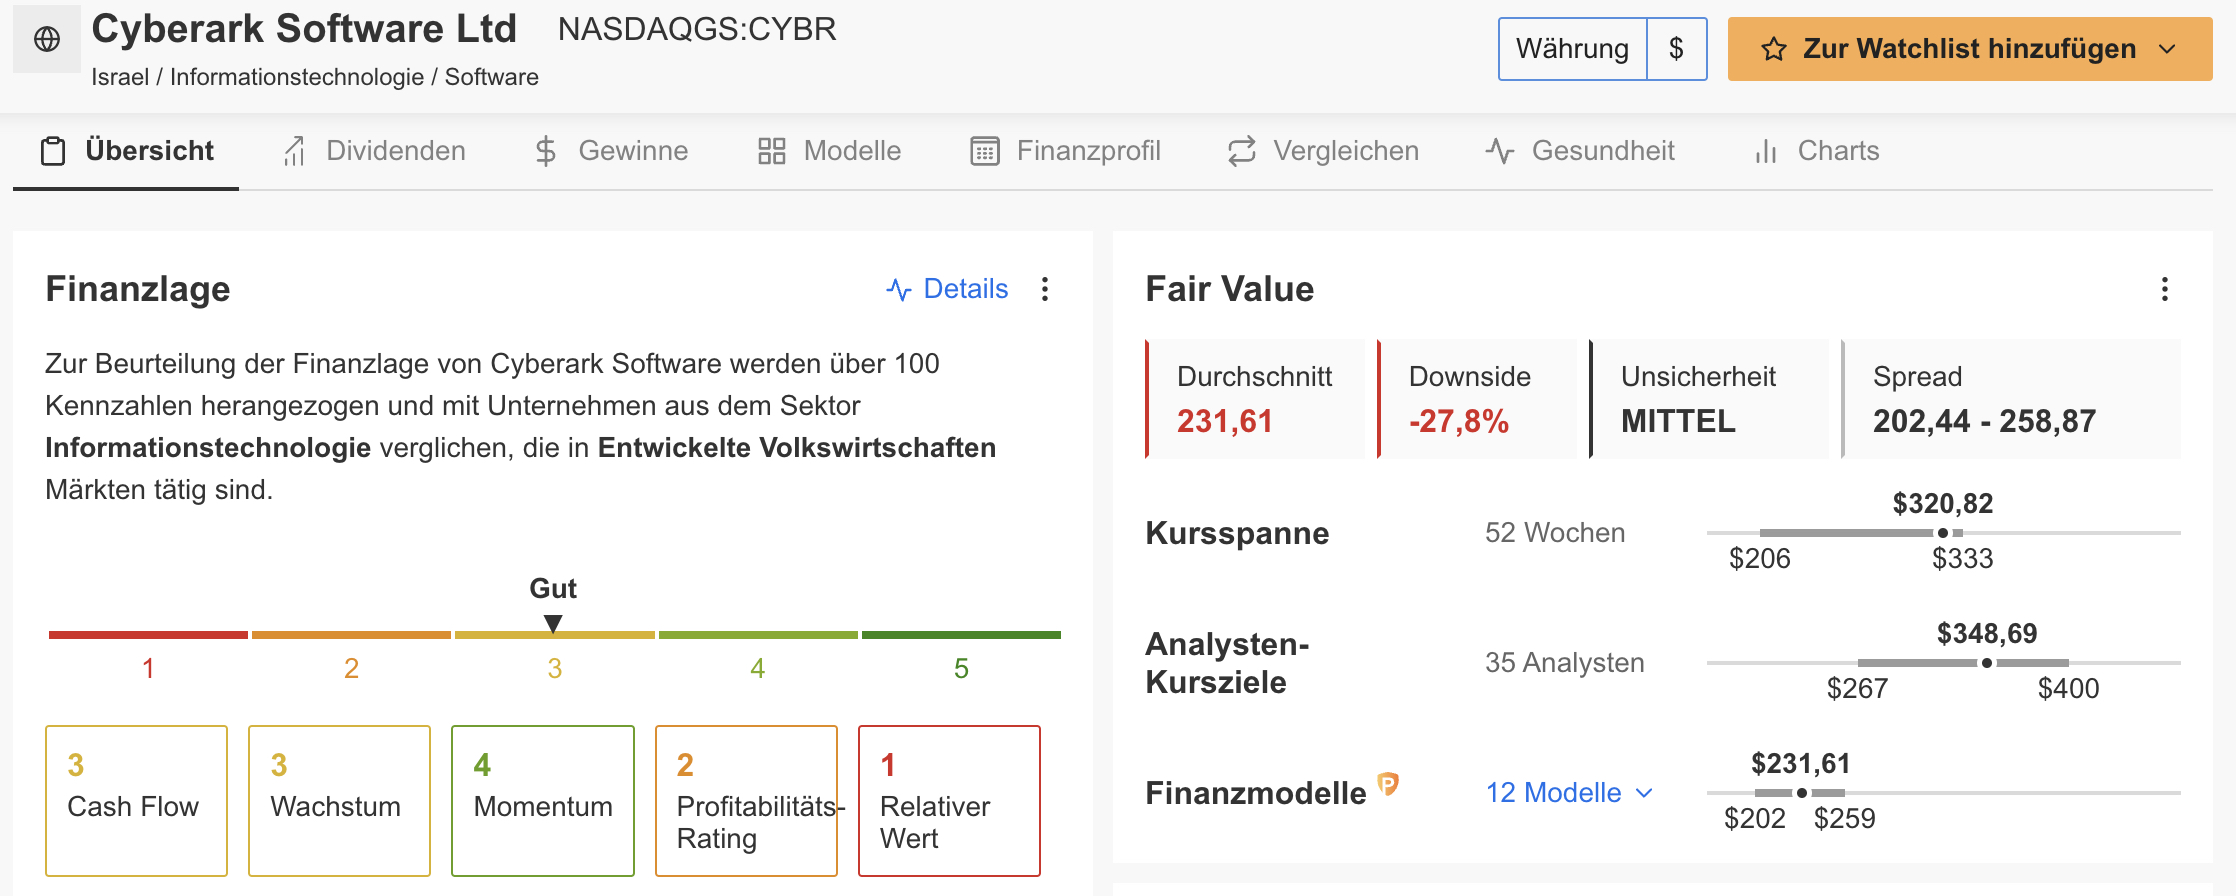The height and width of the screenshot is (896, 2236).
Task: Open the Übersicht tab
Action: [x=126, y=151]
